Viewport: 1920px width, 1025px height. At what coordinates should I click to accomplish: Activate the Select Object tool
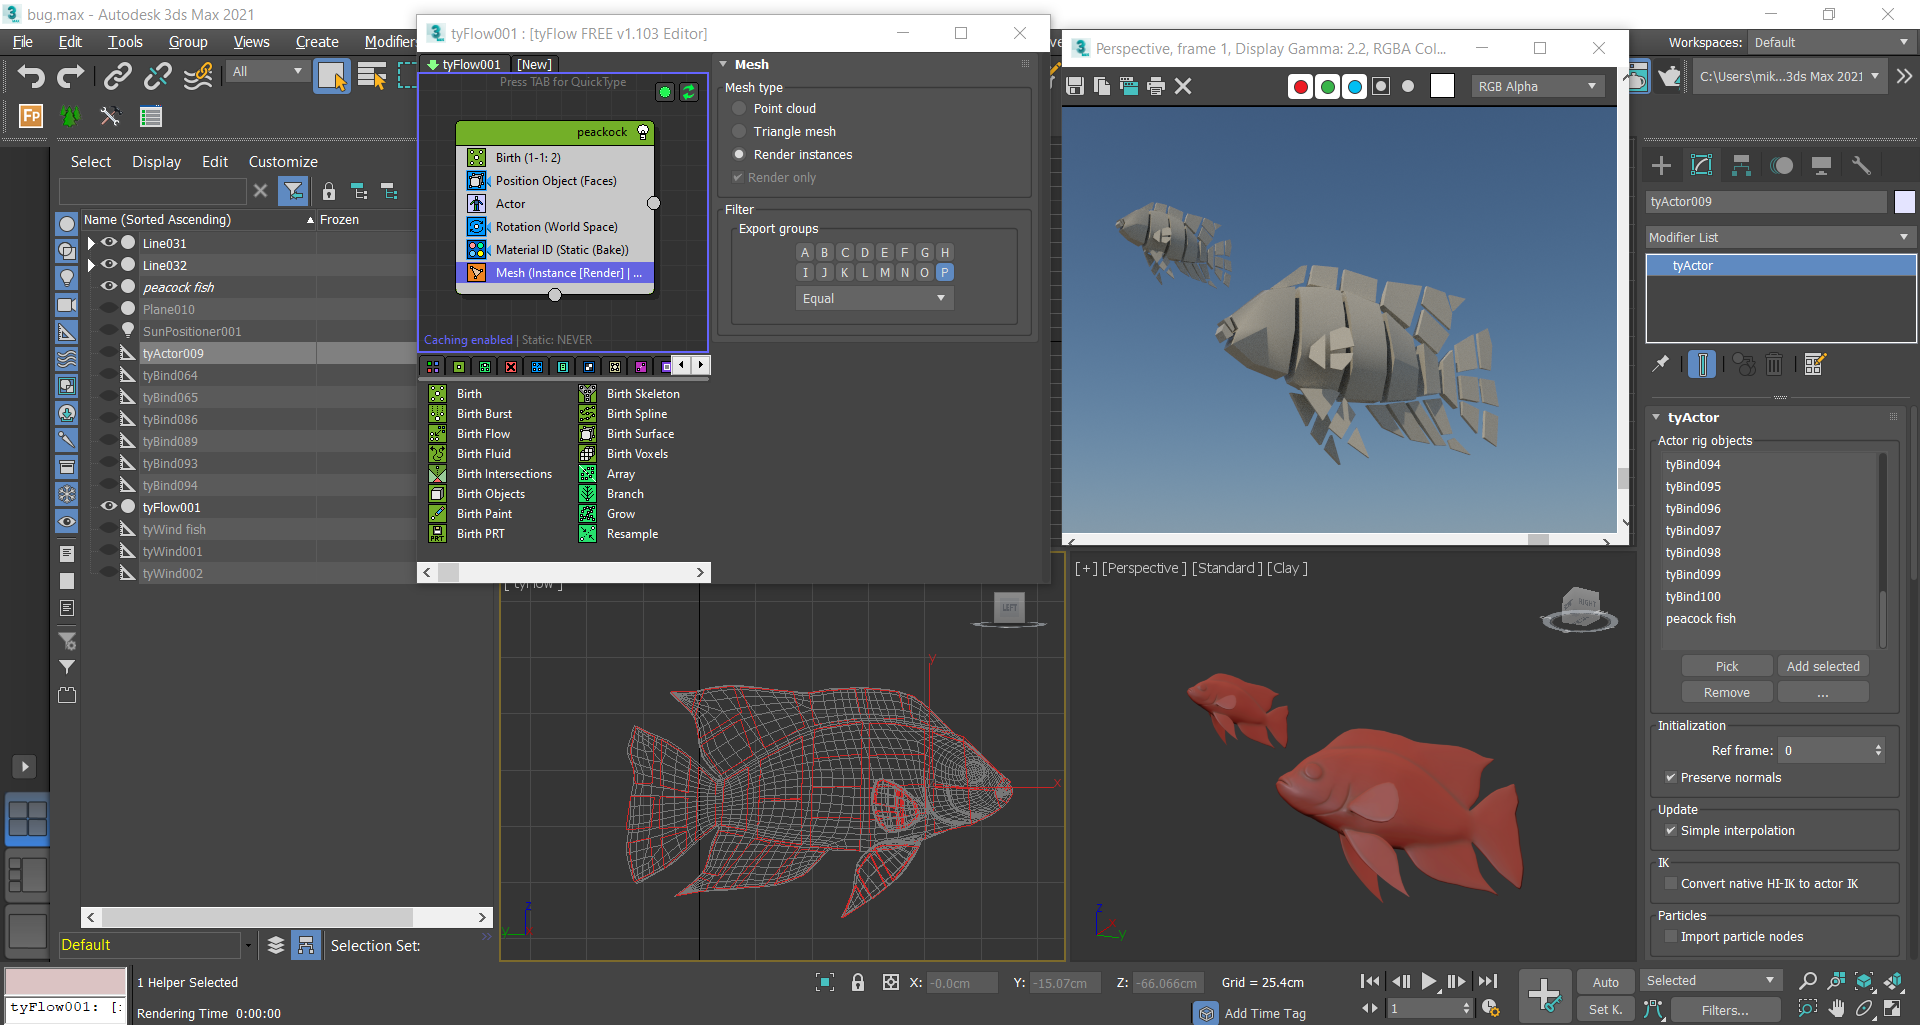pyautogui.click(x=332, y=77)
